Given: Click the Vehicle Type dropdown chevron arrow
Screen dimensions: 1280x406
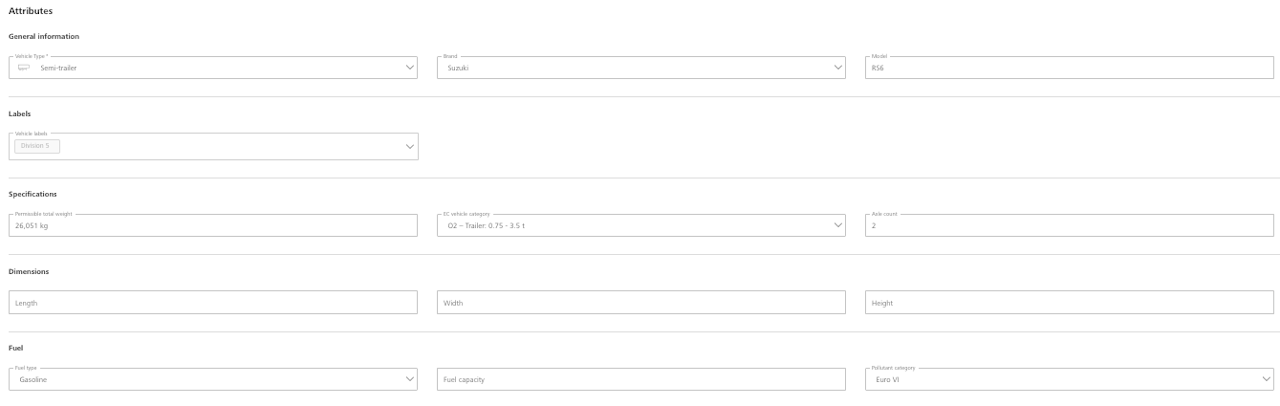Looking at the screenshot, I should (x=410, y=68).
